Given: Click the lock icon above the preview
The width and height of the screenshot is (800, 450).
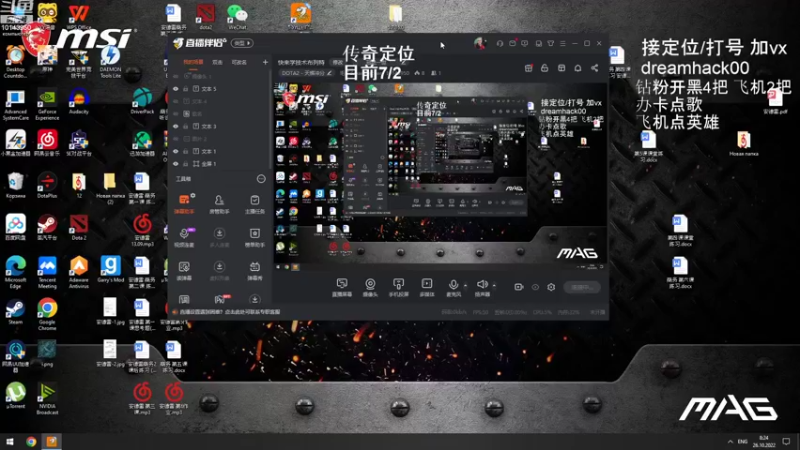Looking at the screenshot, I should 544,68.
